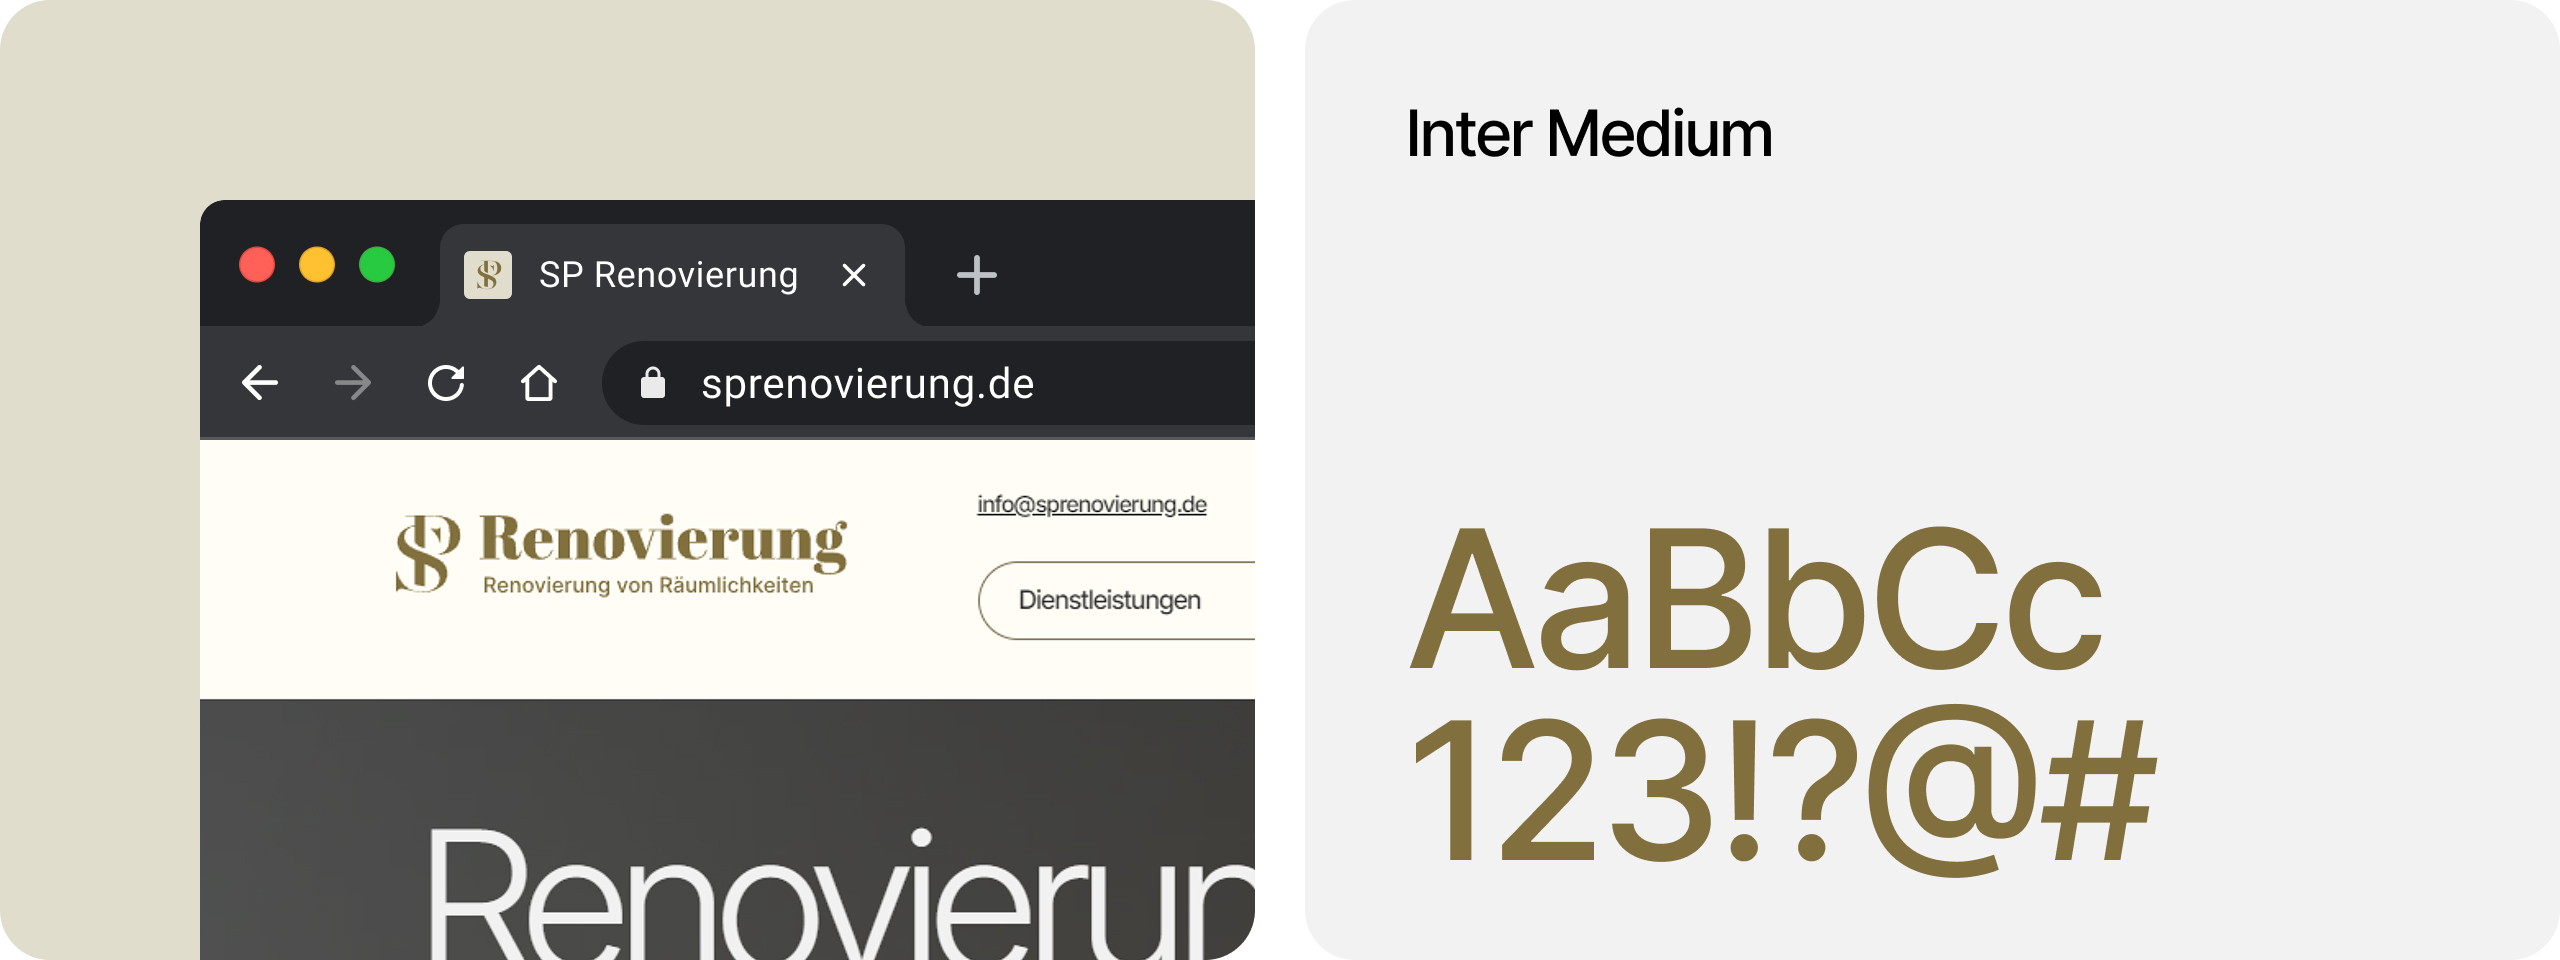Click the browser back arrow

click(260, 383)
